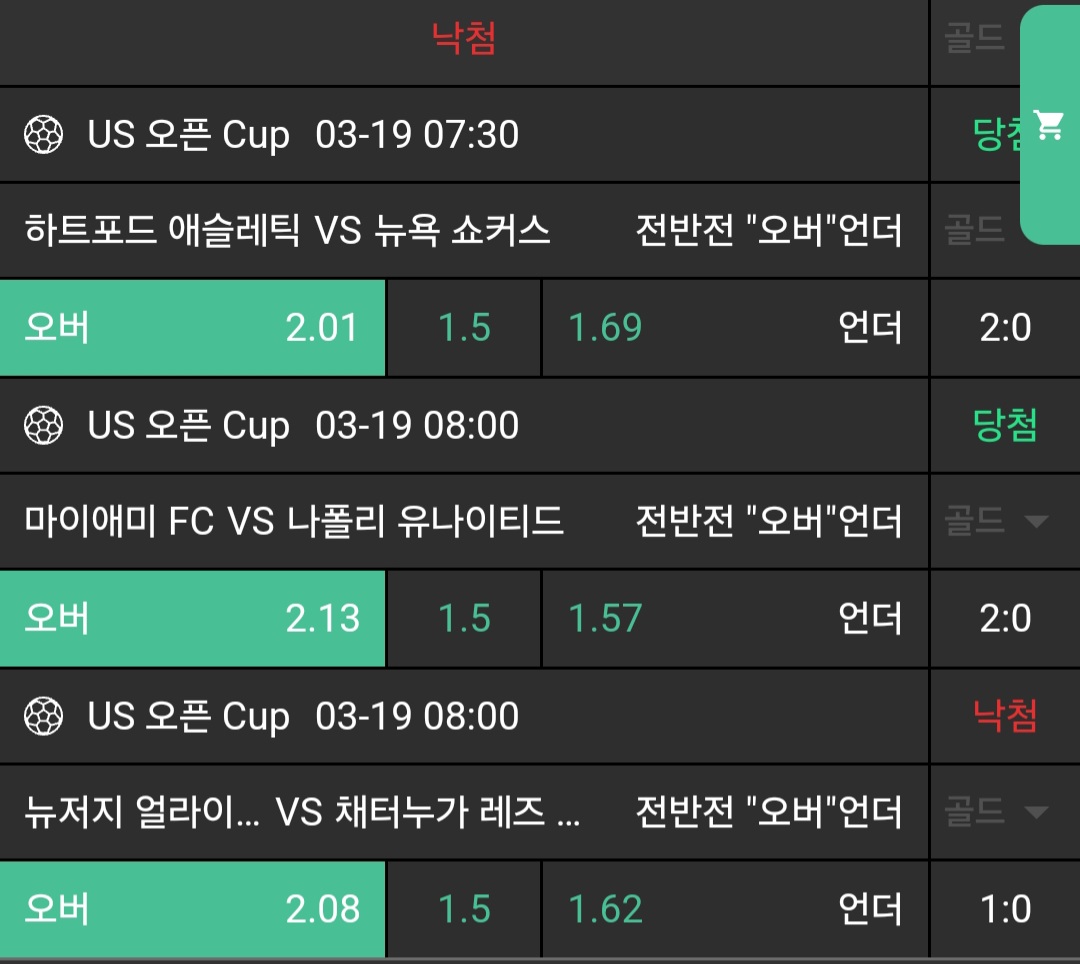Viewport: 1080px width, 964px height.
Task: Open 마이애미 FC VS 나폴리 유나이티드 match
Action: (x=294, y=521)
